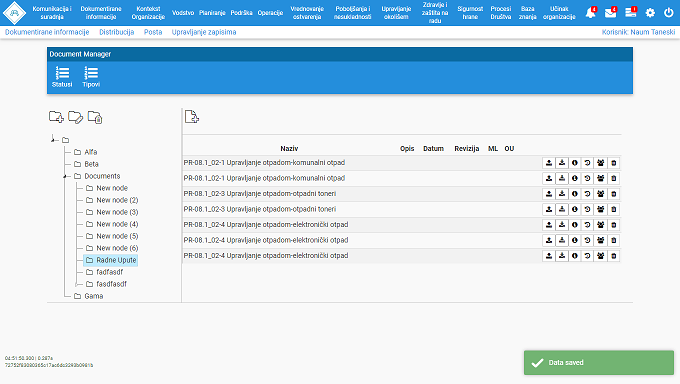This screenshot has width=680, height=384.
Task: Click the app logo in the top-left corner
Action: [14, 13]
